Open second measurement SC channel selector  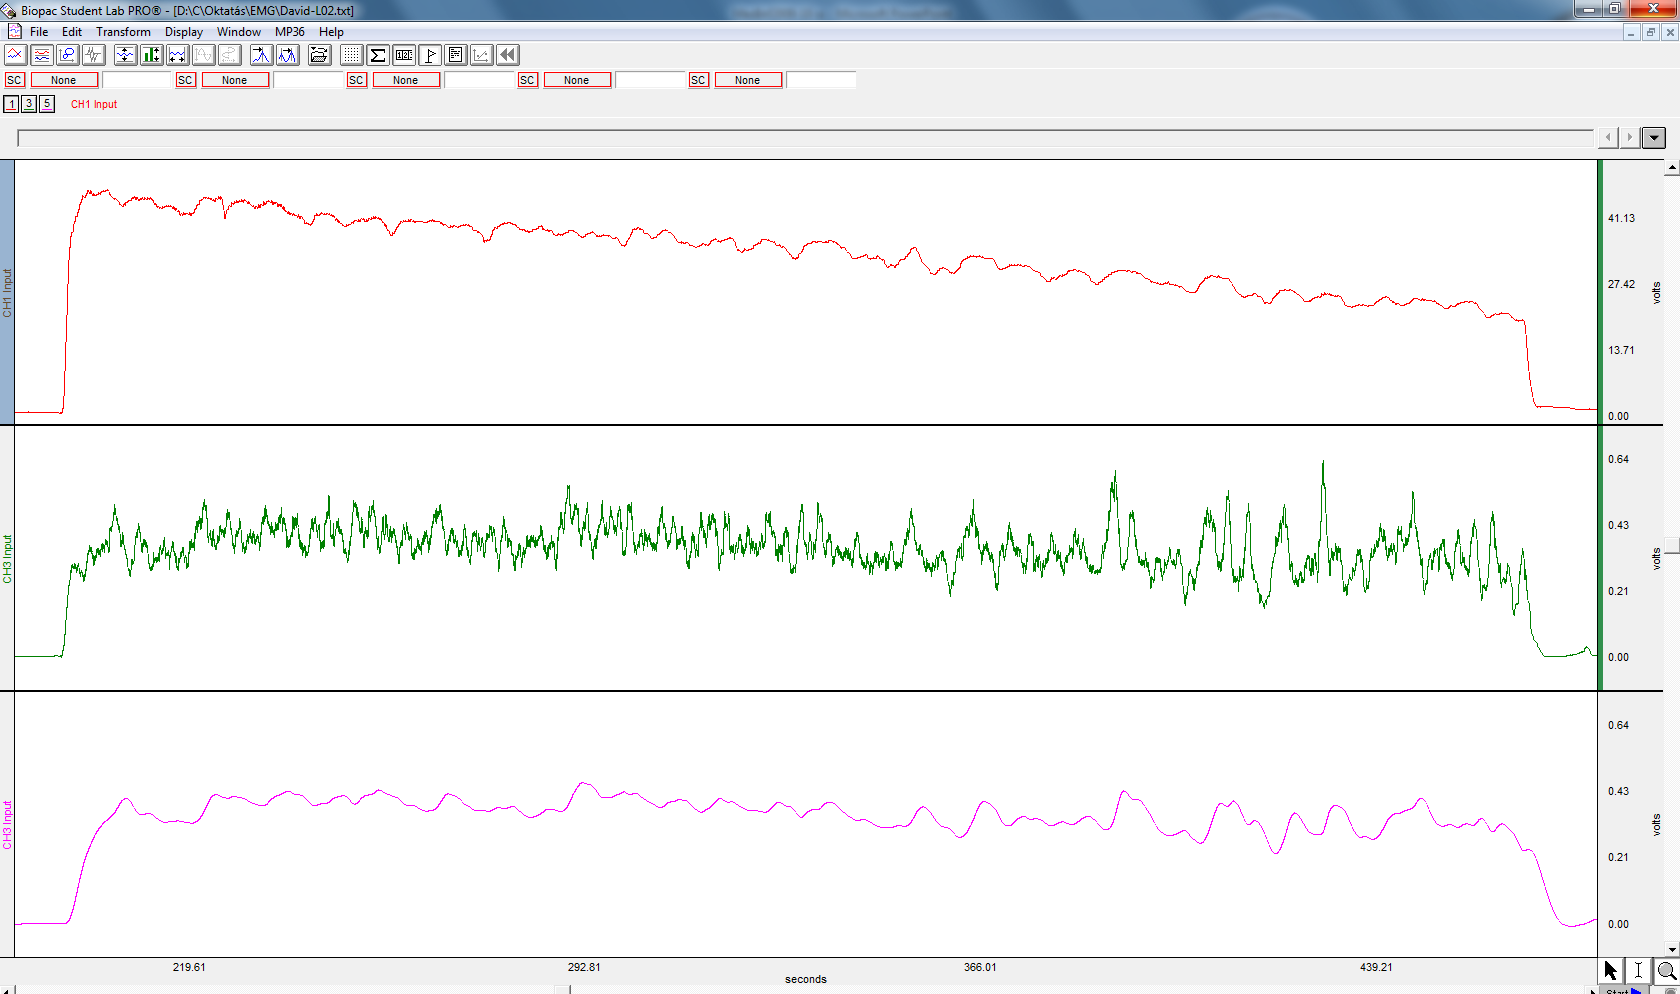[185, 80]
